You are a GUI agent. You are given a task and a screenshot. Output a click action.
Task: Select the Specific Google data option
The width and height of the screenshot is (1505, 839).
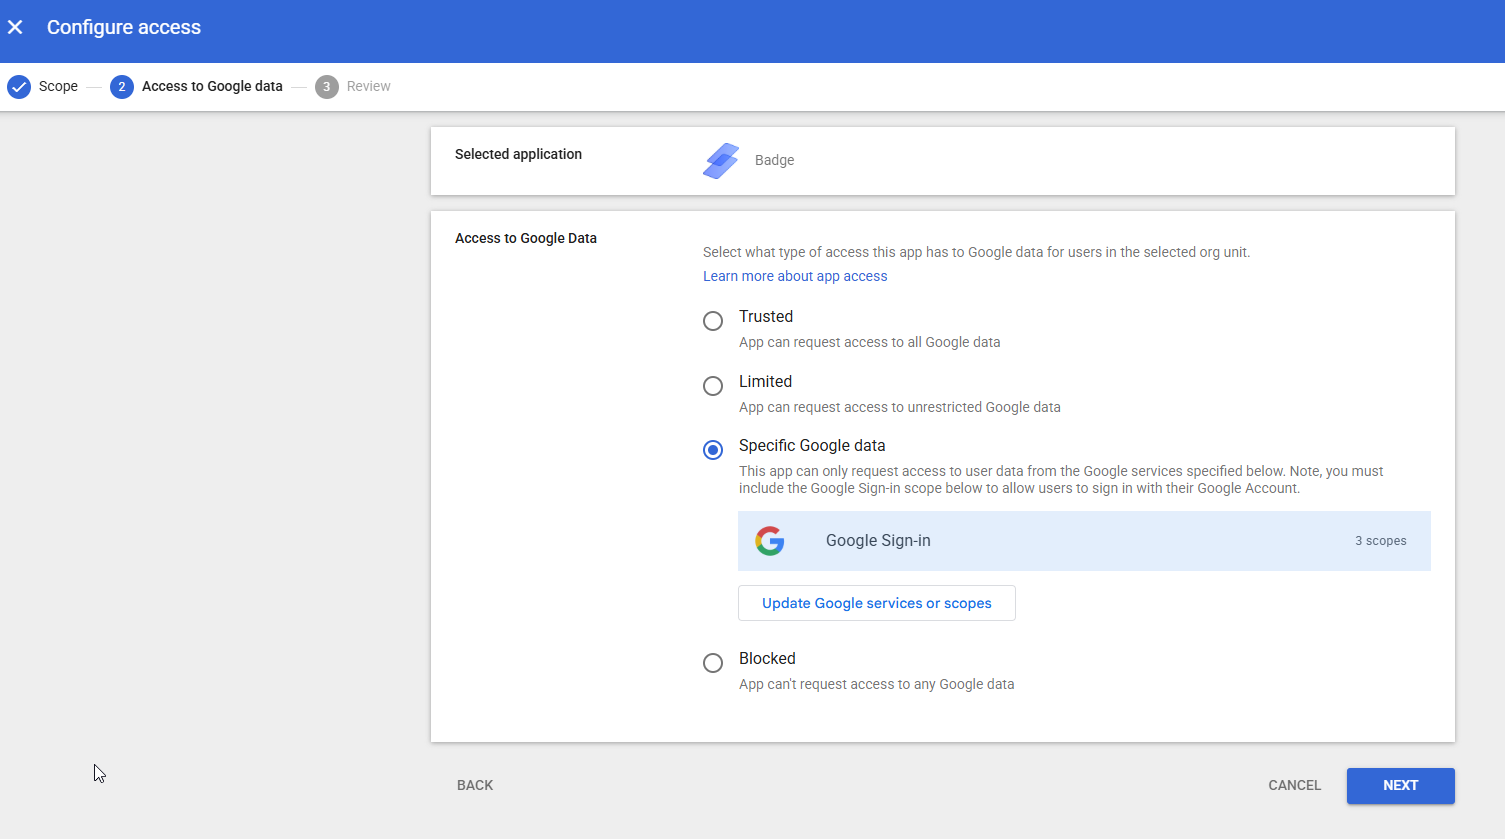pos(713,450)
